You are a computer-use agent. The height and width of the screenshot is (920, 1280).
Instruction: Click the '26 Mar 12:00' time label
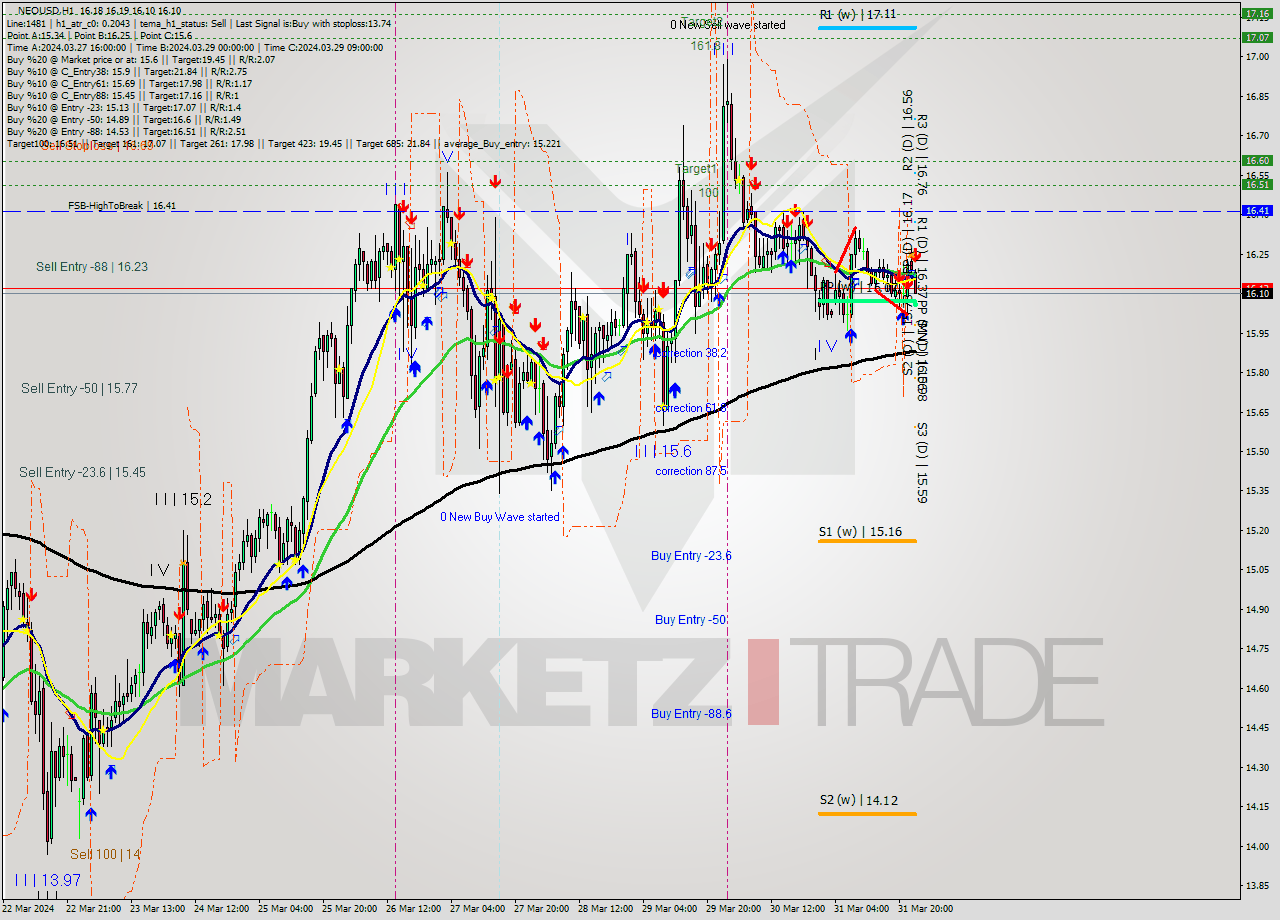(413, 909)
